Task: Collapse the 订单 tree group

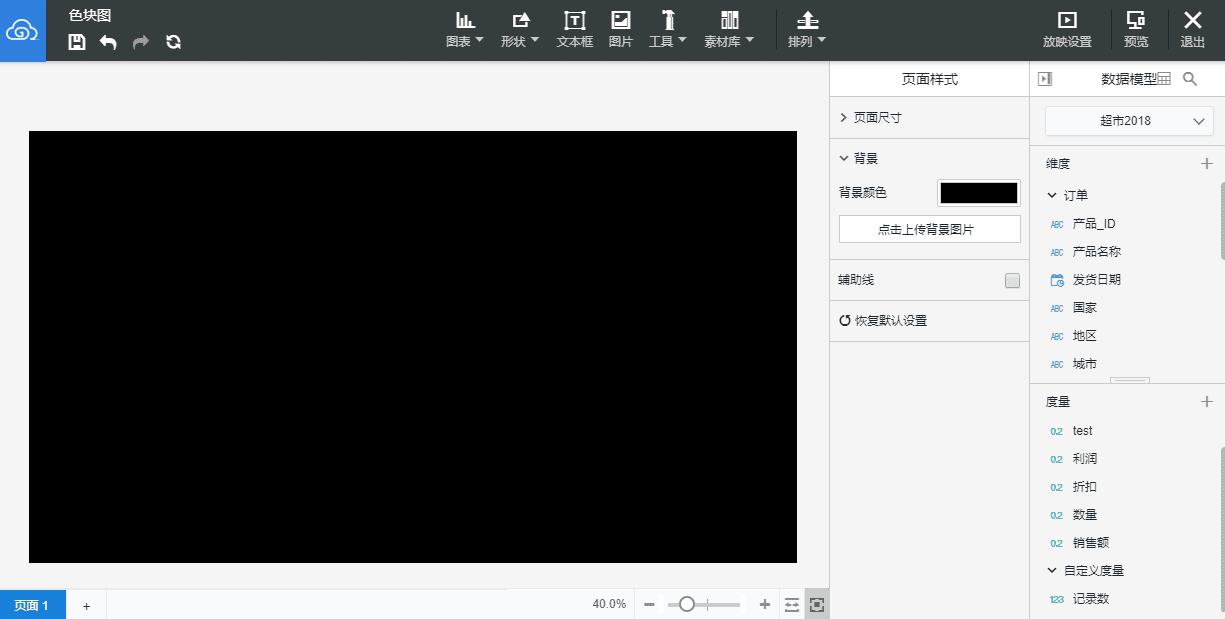Action: [x=1051, y=195]
